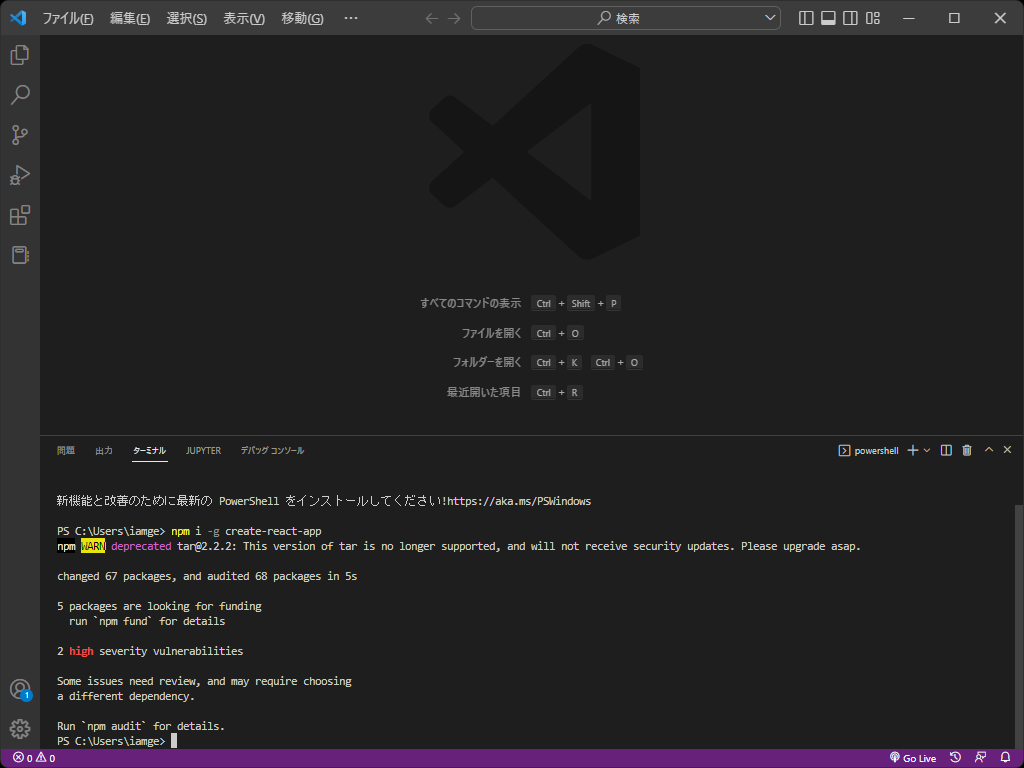This screenshot has height=768, width=1024.
Task: Click the 'Run `npm audit` for details.' line
Action: (140, 726)
